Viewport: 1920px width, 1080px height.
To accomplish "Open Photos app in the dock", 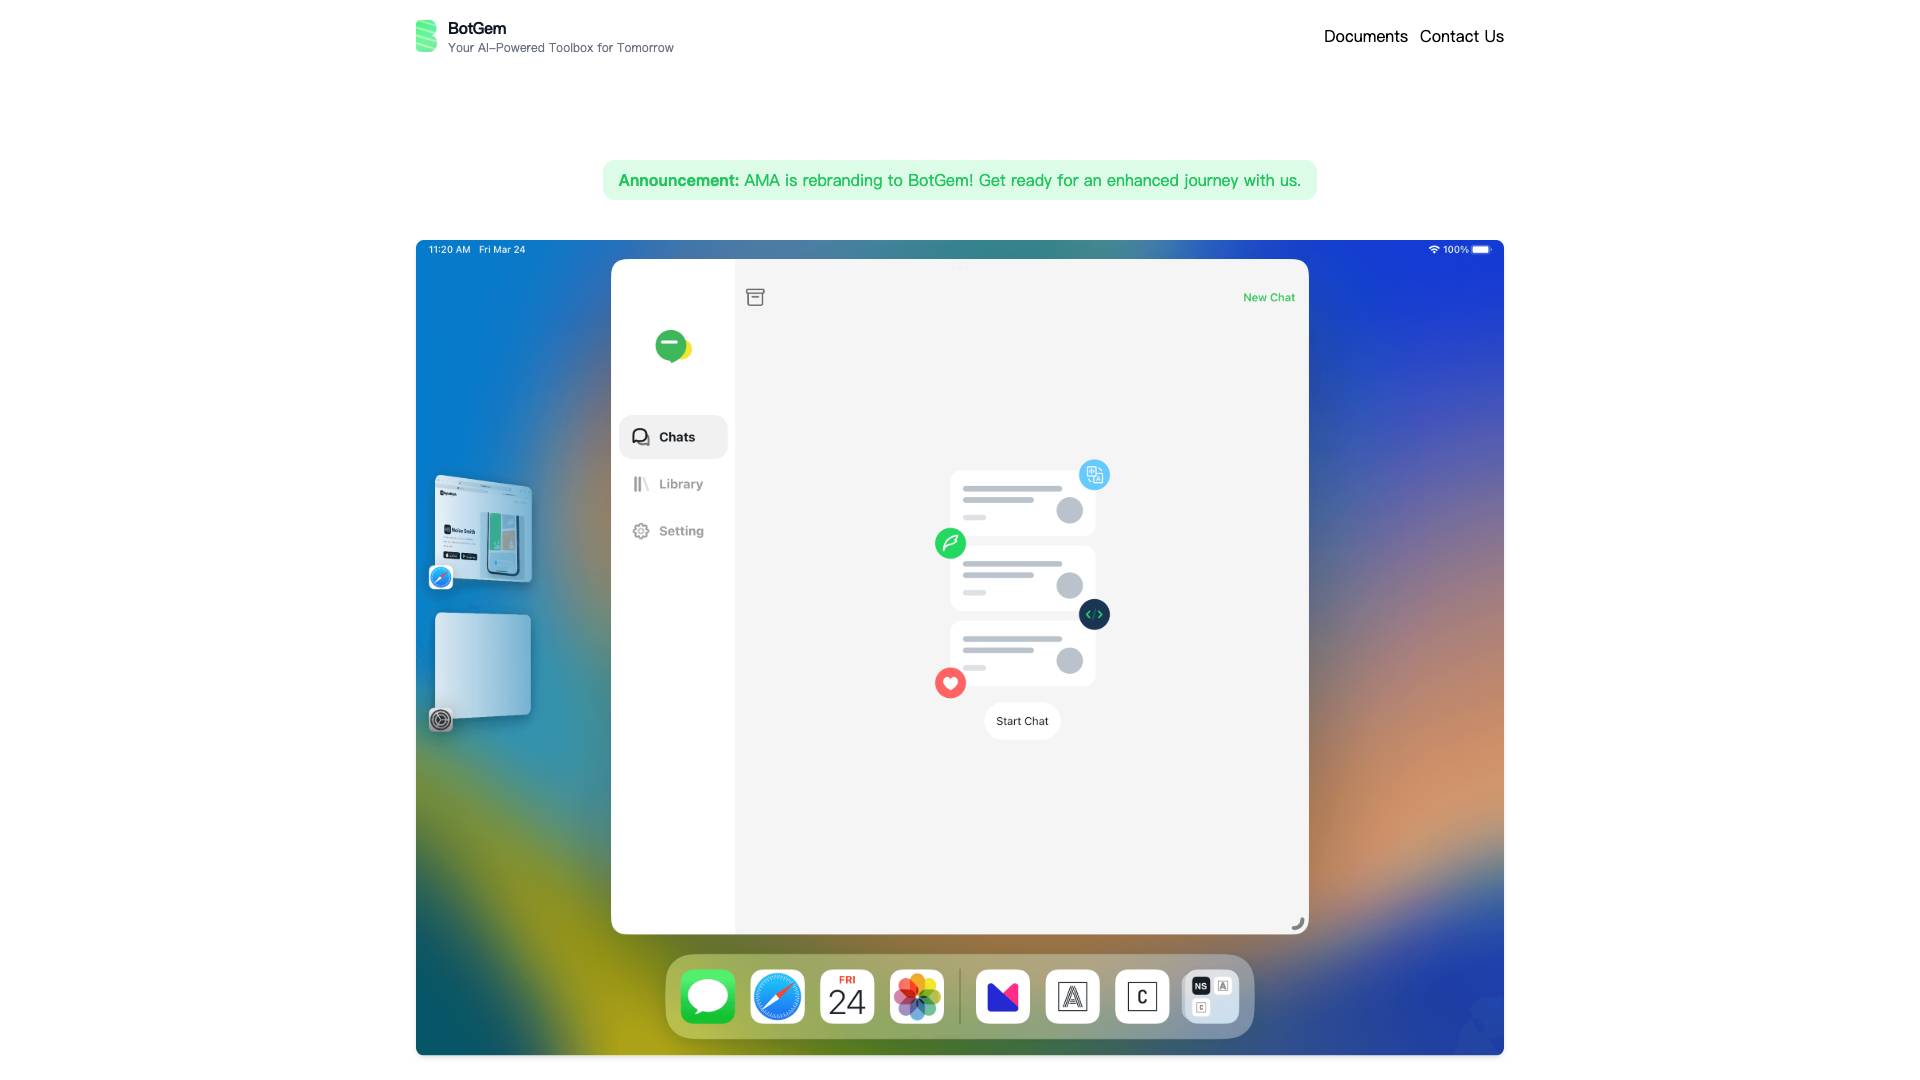I will click(917, 996).
